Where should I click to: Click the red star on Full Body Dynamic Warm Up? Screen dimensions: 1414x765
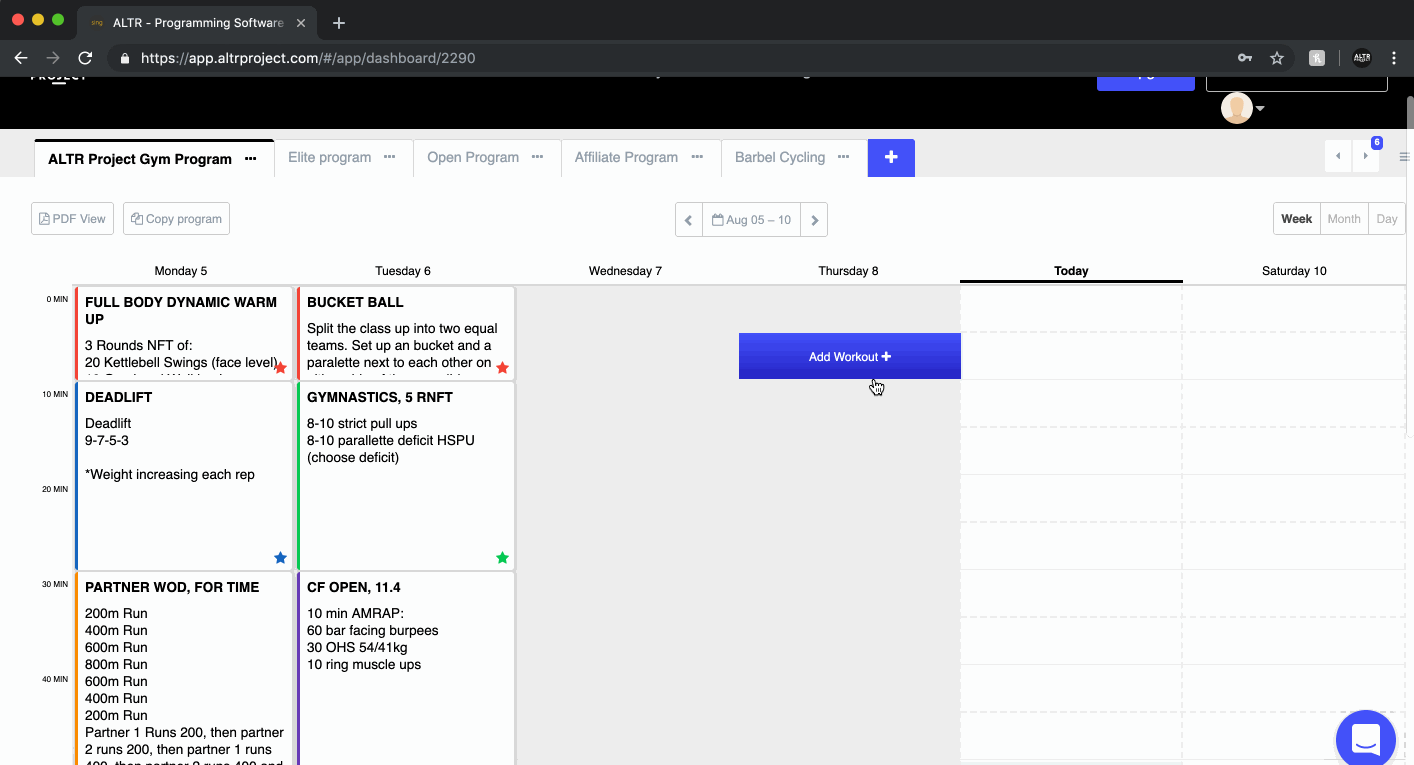click(x=280, y=368)
